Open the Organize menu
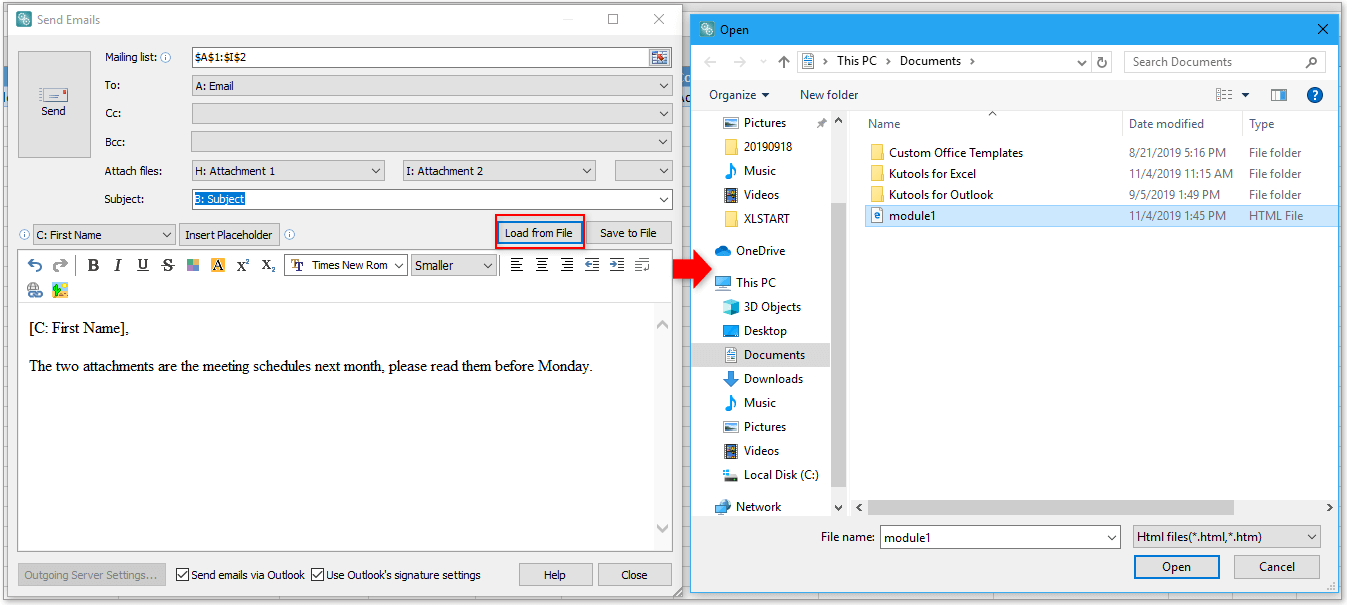 tap(739, 95)
